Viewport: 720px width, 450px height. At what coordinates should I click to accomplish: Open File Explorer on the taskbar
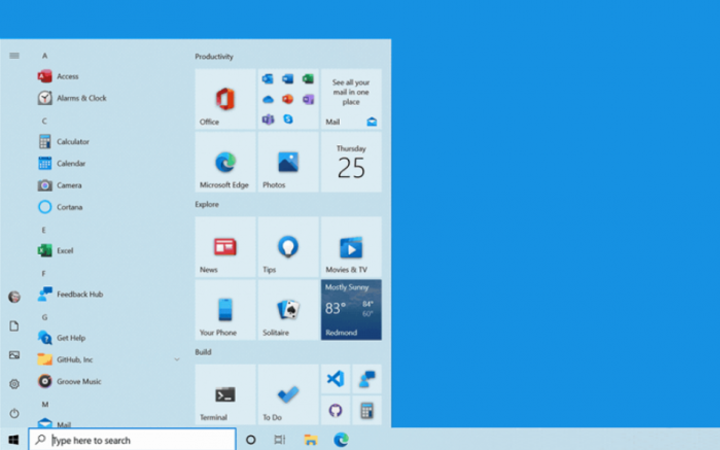[x=311, y=440]
